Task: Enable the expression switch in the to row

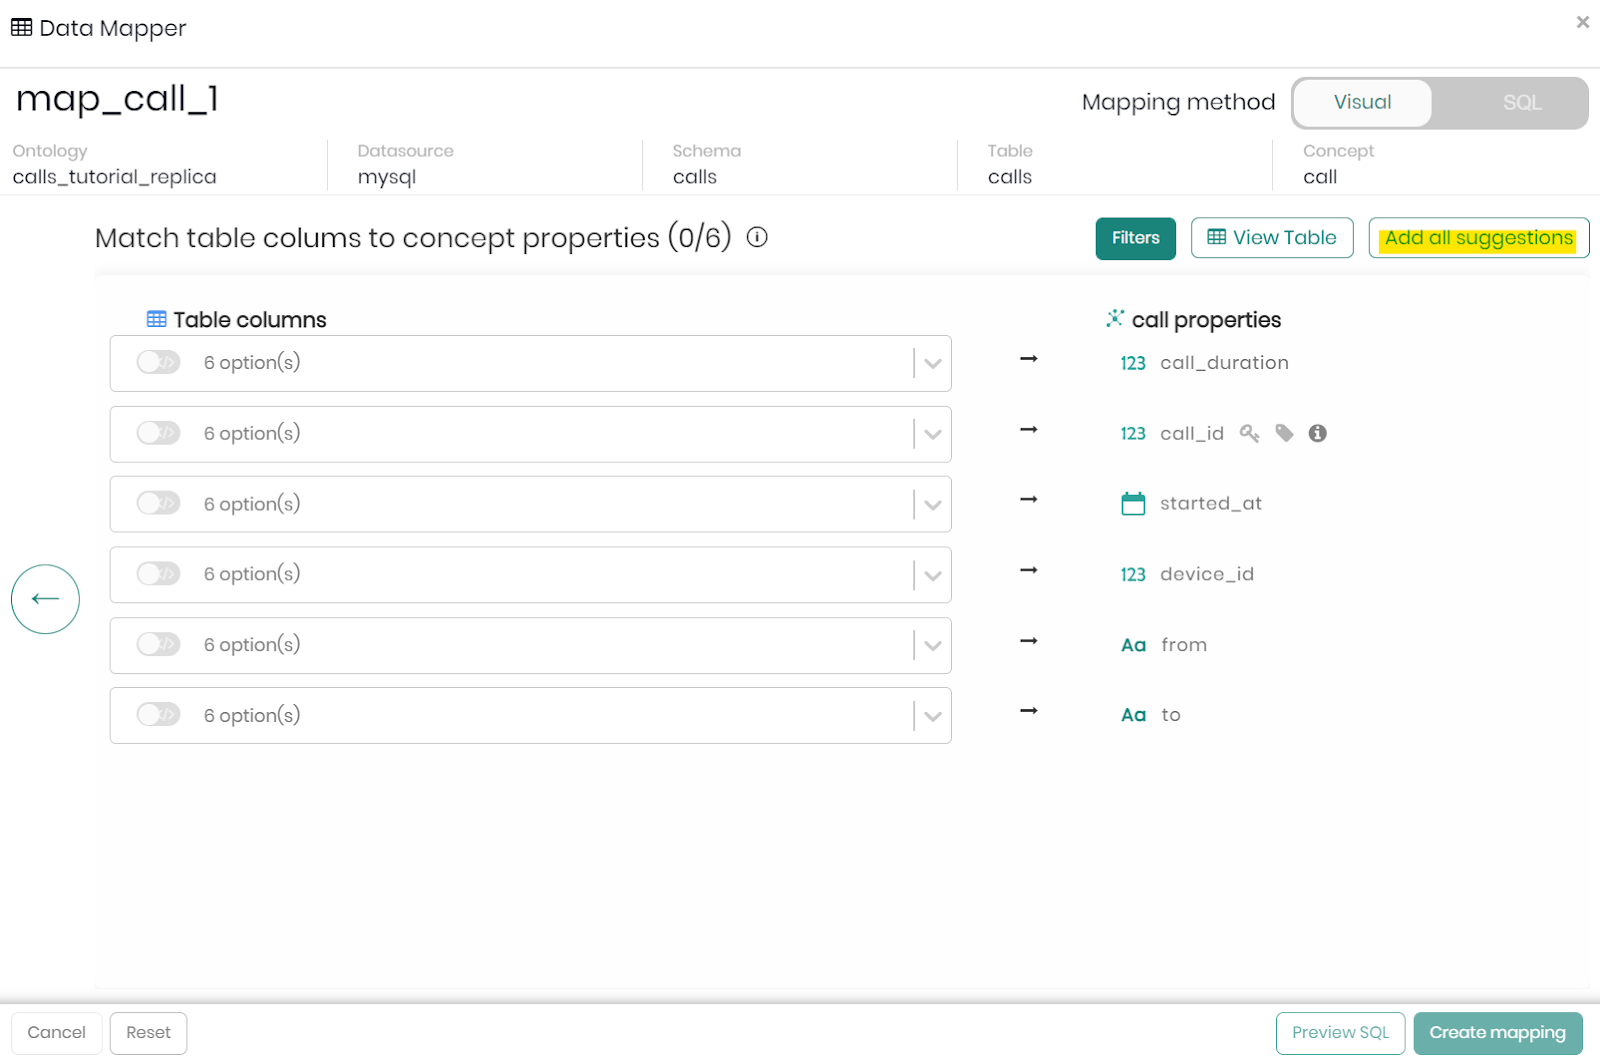Action: click(x=158, y=714)
